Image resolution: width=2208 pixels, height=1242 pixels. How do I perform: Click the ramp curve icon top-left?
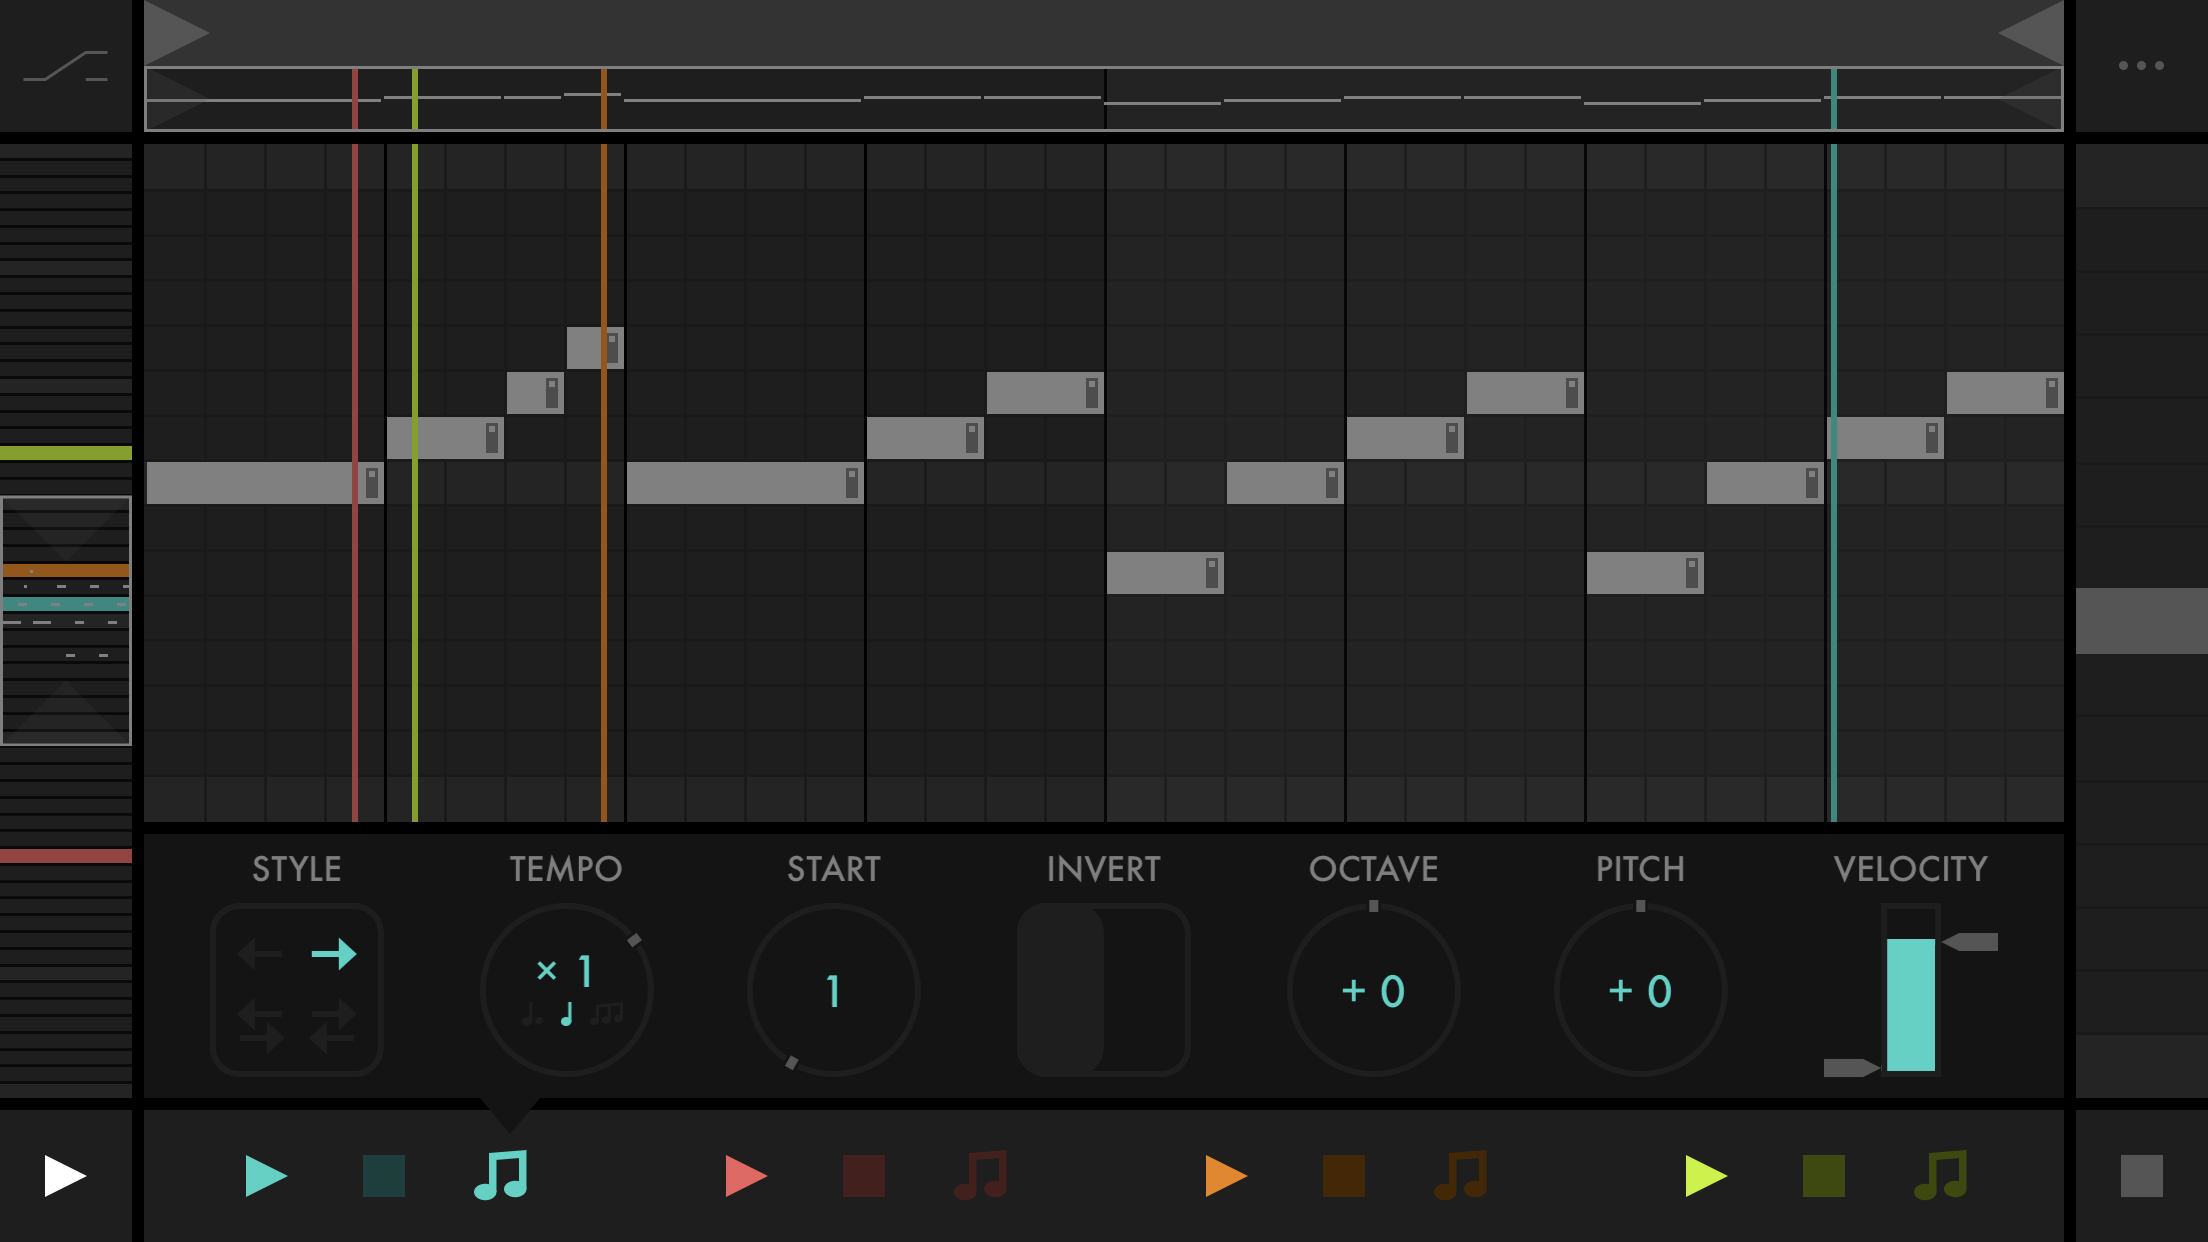click(66, 66)
